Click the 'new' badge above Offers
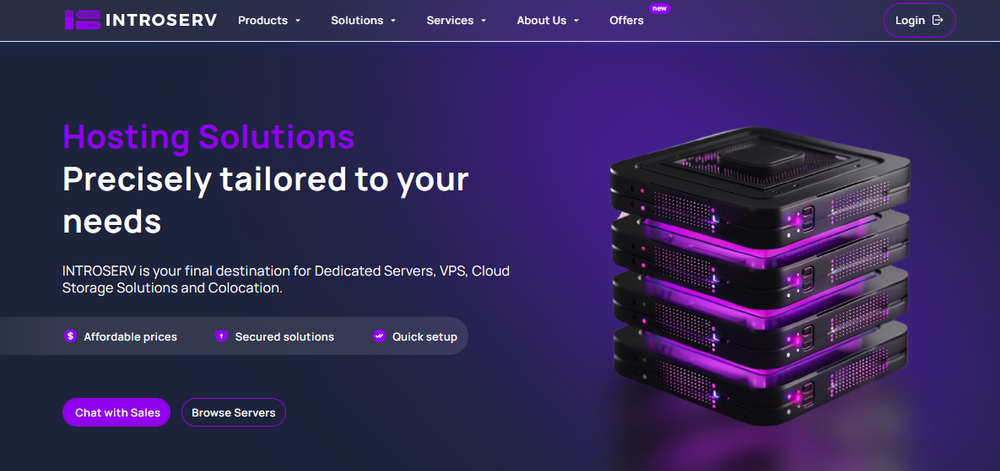This screenshot has width=1000, height=471. 659,8
